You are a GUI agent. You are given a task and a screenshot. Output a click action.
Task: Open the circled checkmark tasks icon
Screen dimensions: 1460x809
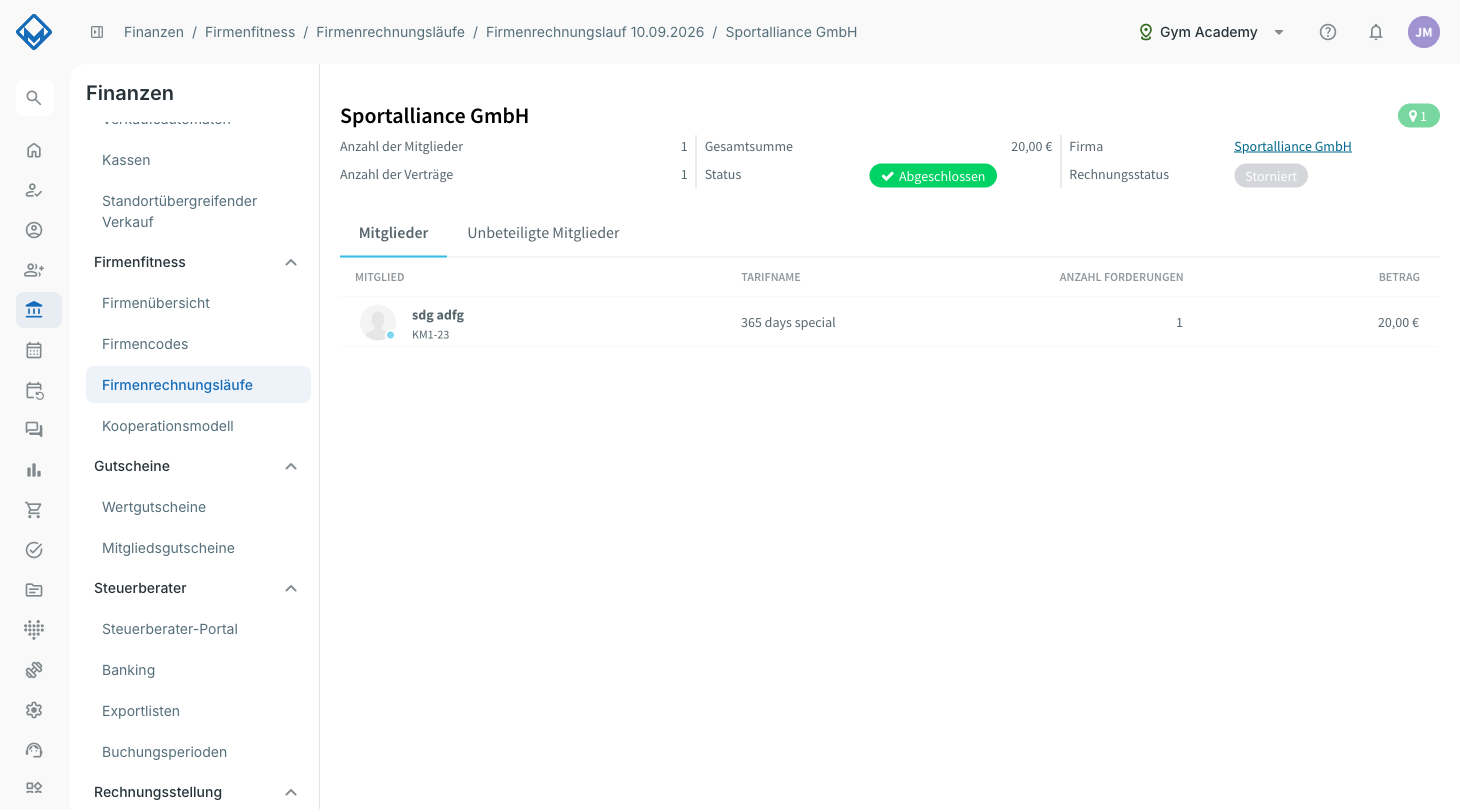click(34, 550)
